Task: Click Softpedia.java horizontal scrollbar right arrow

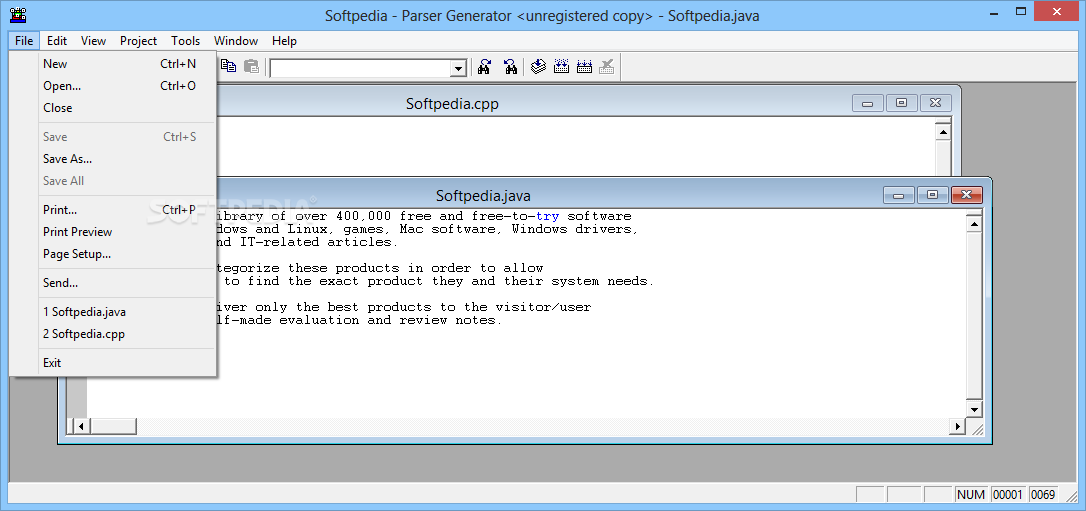Action: coord(959,427)
